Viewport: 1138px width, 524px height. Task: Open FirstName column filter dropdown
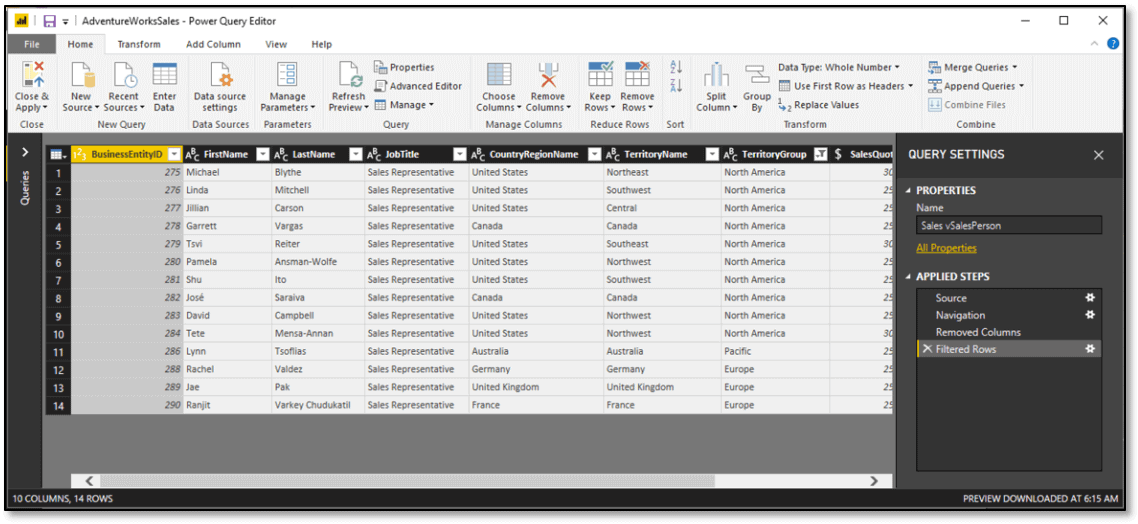(x=263, y=154)
